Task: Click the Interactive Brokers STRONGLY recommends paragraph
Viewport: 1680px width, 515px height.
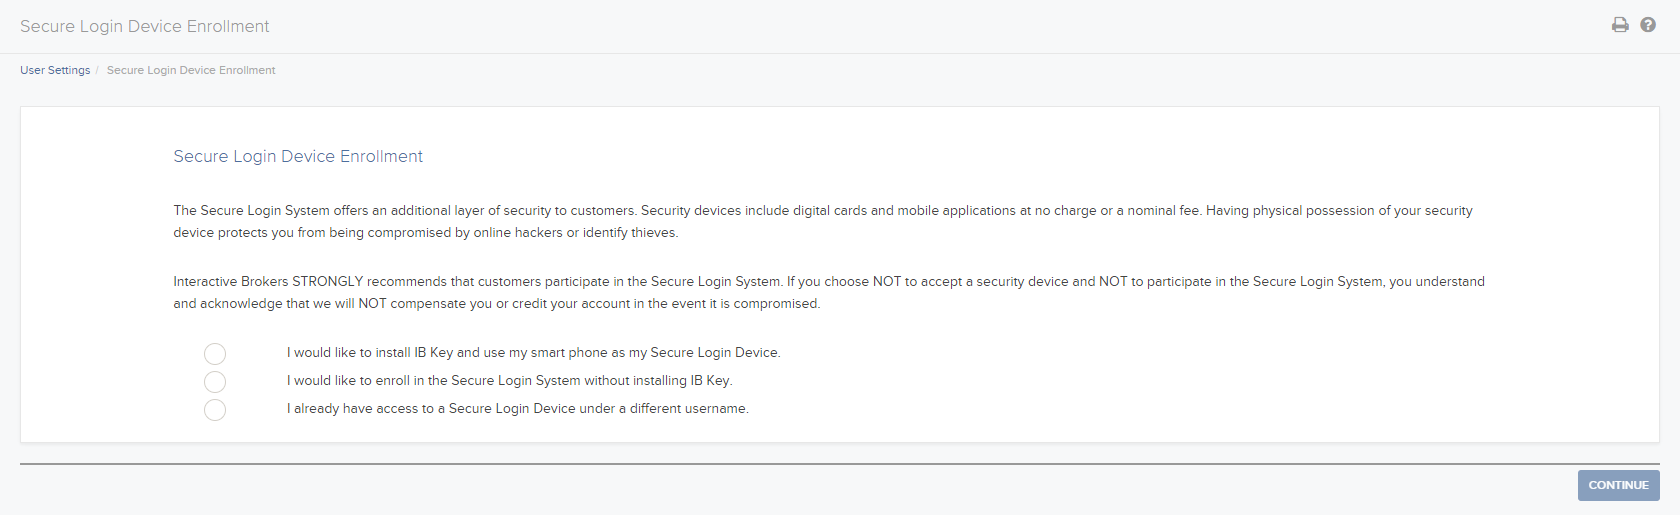Action: click(x=829, y=292)
